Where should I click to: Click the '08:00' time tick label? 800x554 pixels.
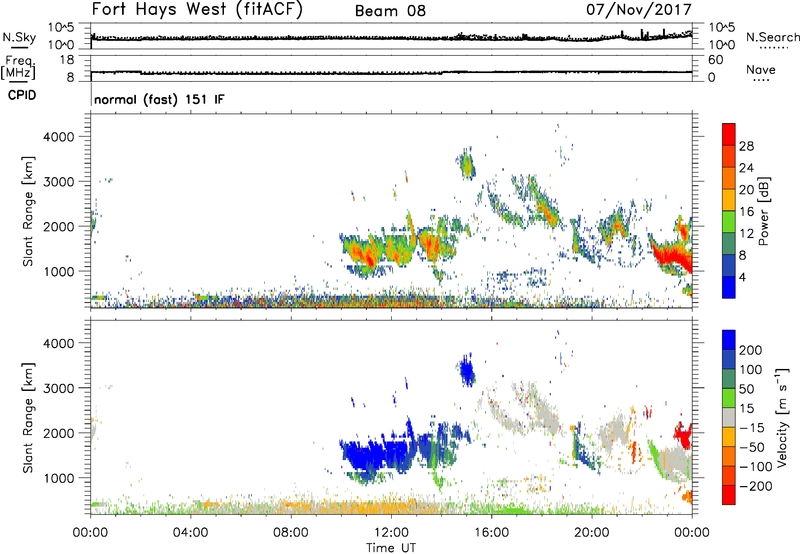pos(291,533)
